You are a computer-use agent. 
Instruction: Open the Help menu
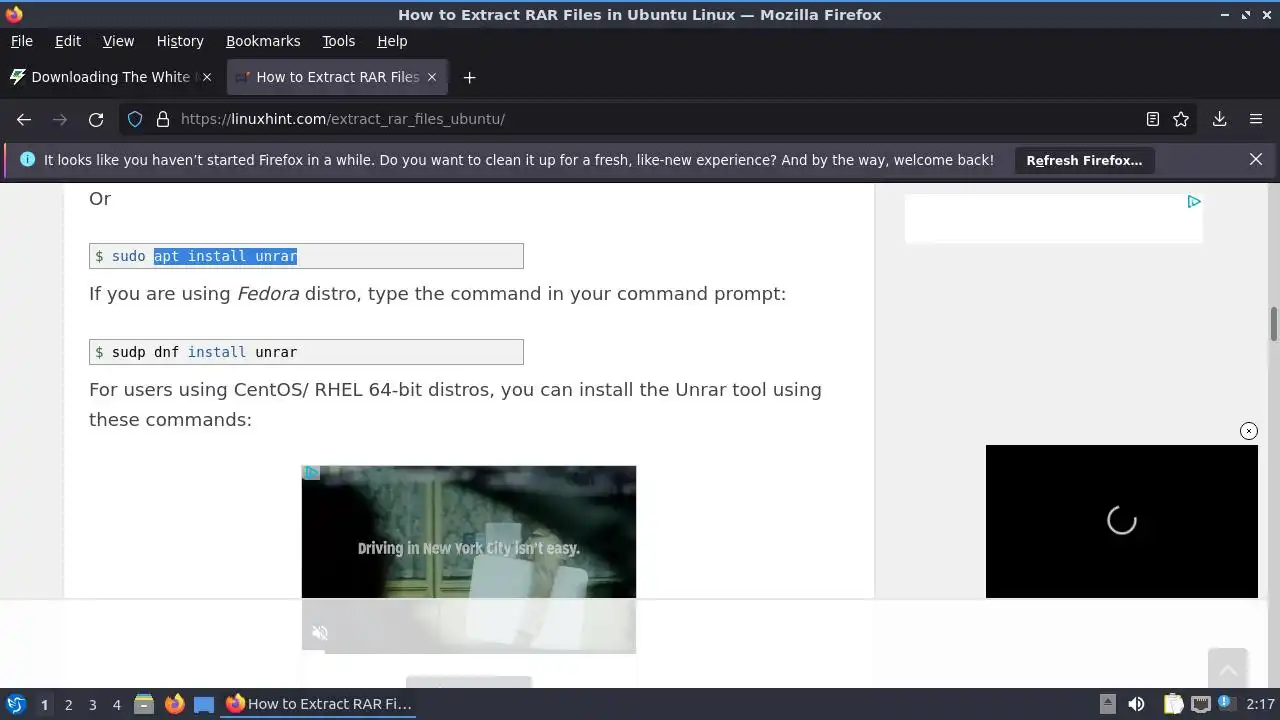click(x=392, y=41)
